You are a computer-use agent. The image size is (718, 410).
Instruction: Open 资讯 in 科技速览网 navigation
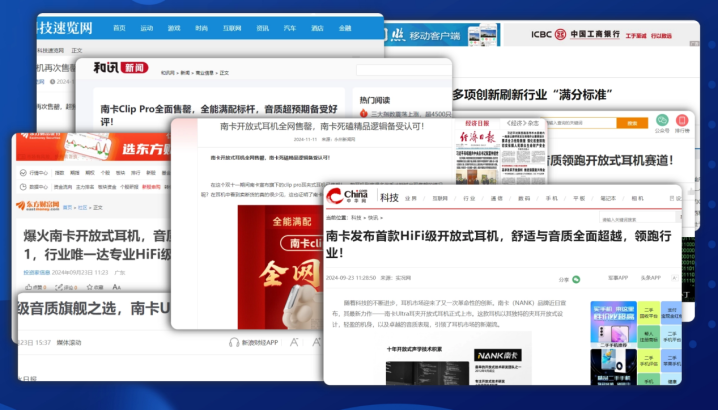point(262,28)
